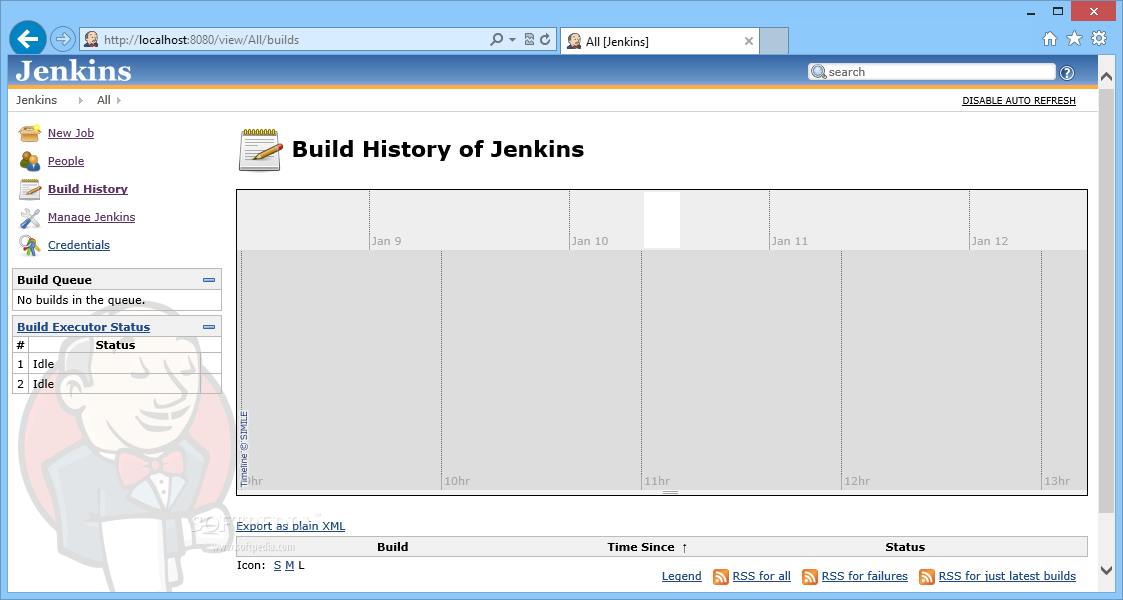Click DISABLE AUTO REFRESH link
This screenshot has height=600, width=1123.
pyautogui.click(x=1018, y=101)
